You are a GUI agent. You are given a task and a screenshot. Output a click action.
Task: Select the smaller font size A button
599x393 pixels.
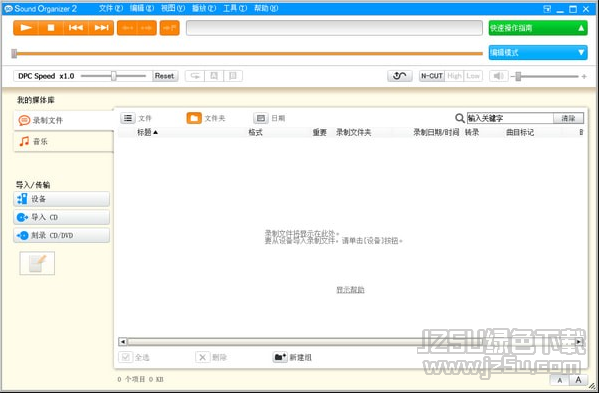click(x=560, y=380)
